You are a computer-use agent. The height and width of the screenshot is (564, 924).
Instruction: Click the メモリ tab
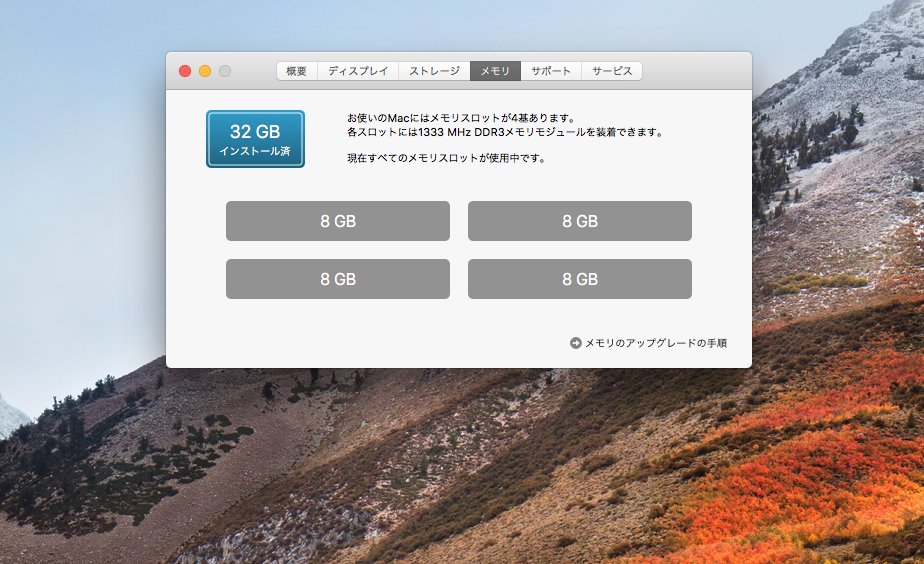[495, 71]
